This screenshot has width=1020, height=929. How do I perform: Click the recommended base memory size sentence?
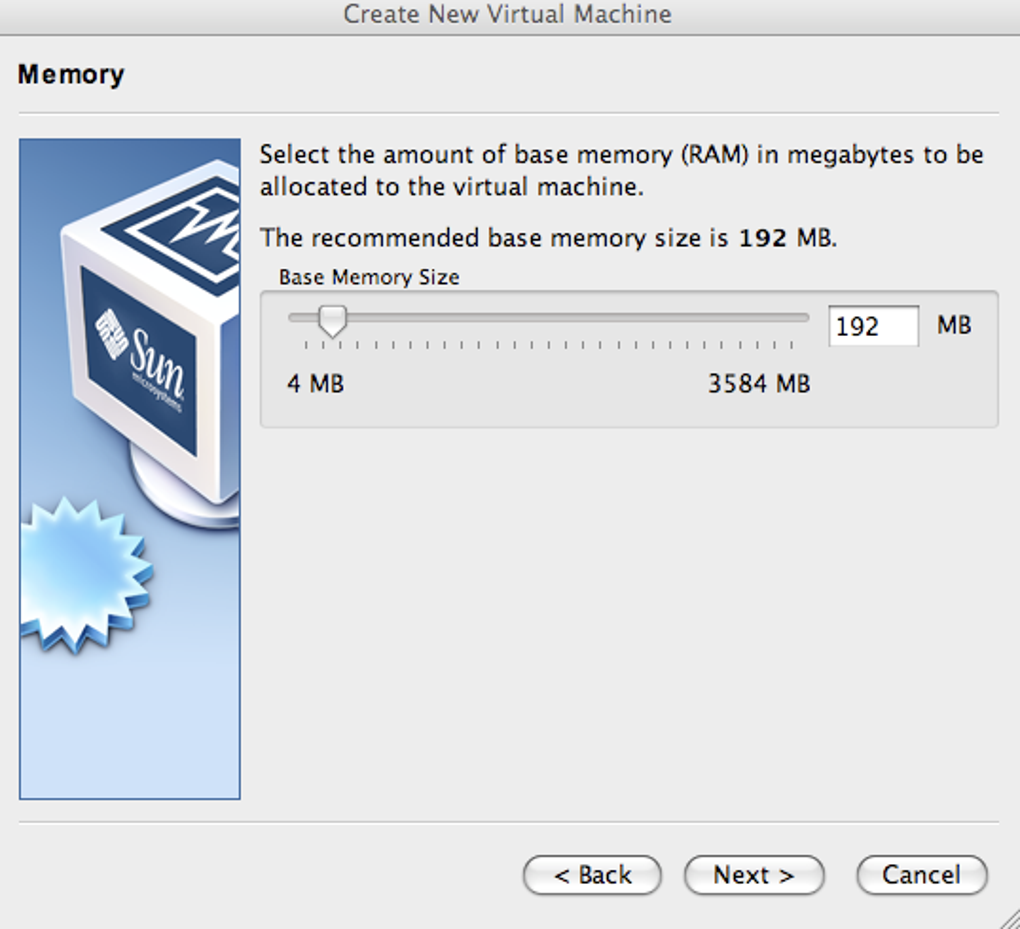coord(548,238)
